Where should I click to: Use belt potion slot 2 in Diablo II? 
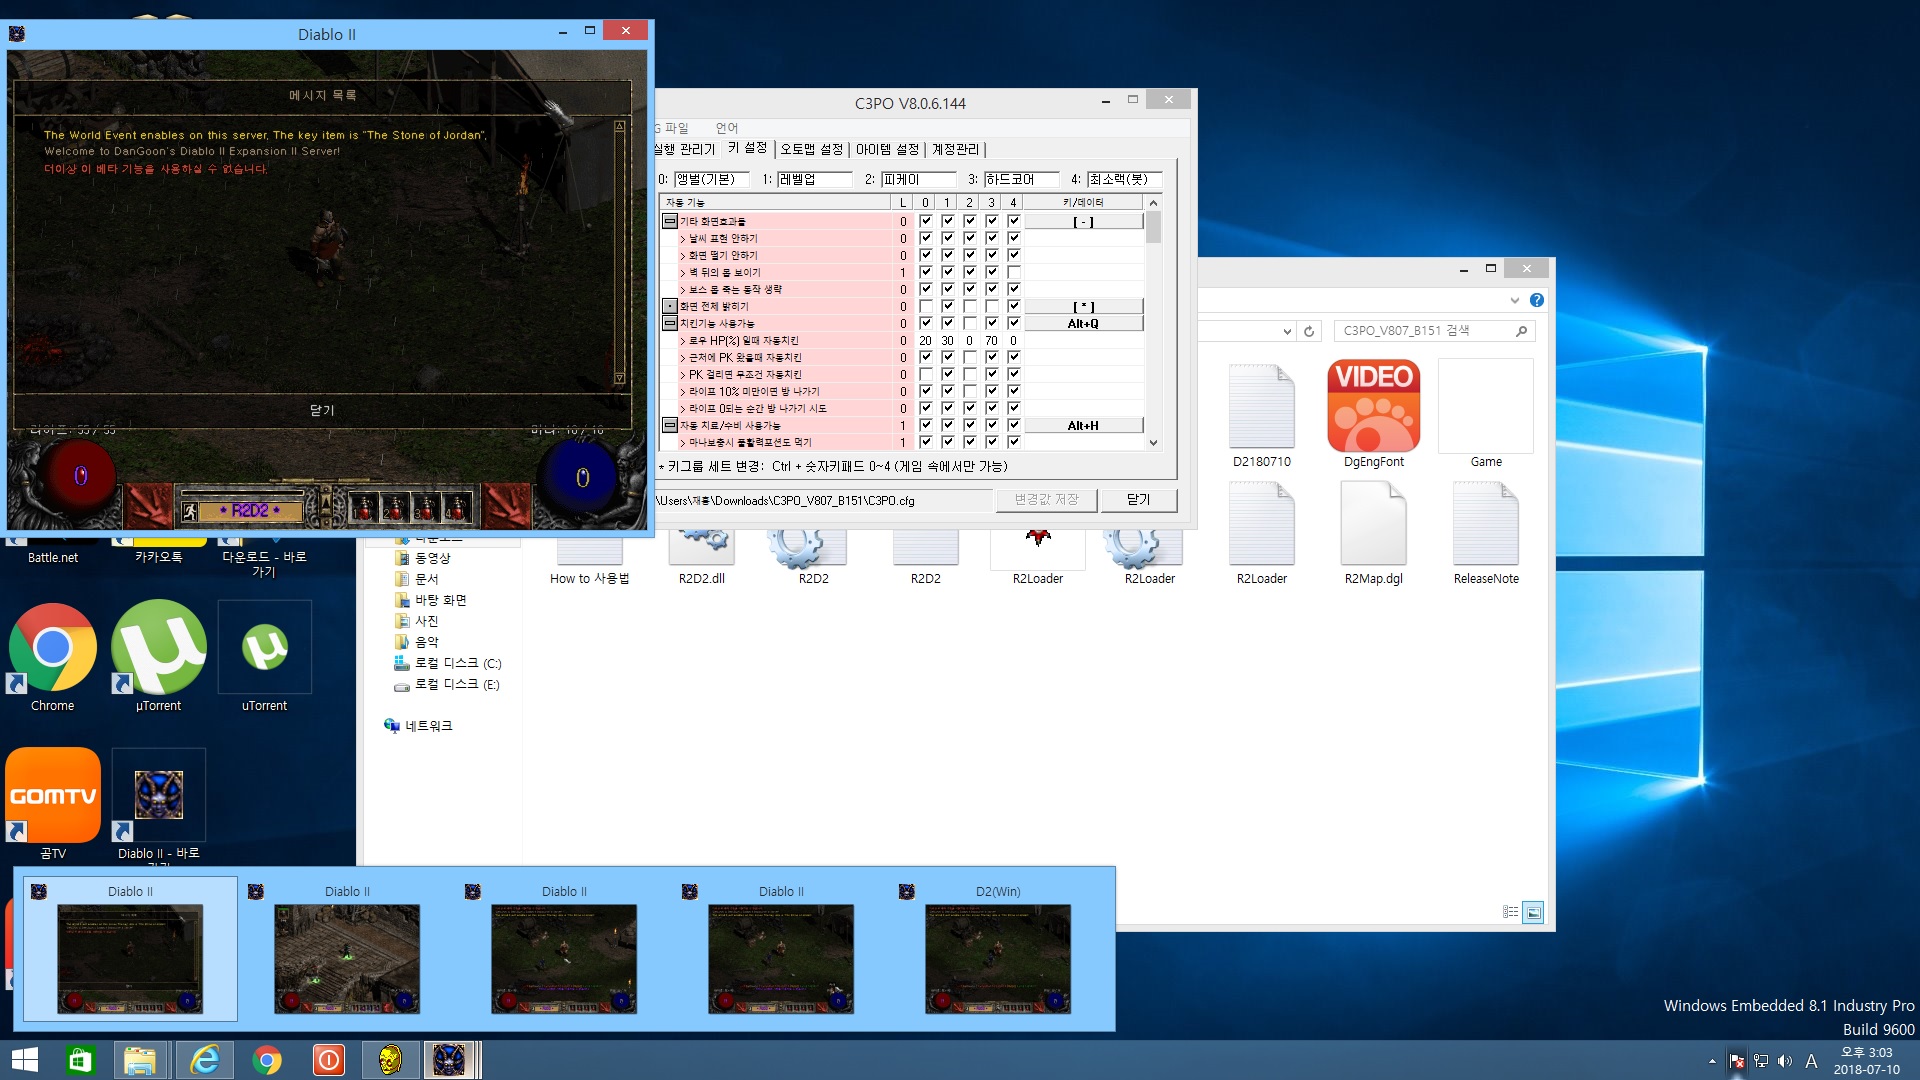pyautogui.click(x=394, y=508)
